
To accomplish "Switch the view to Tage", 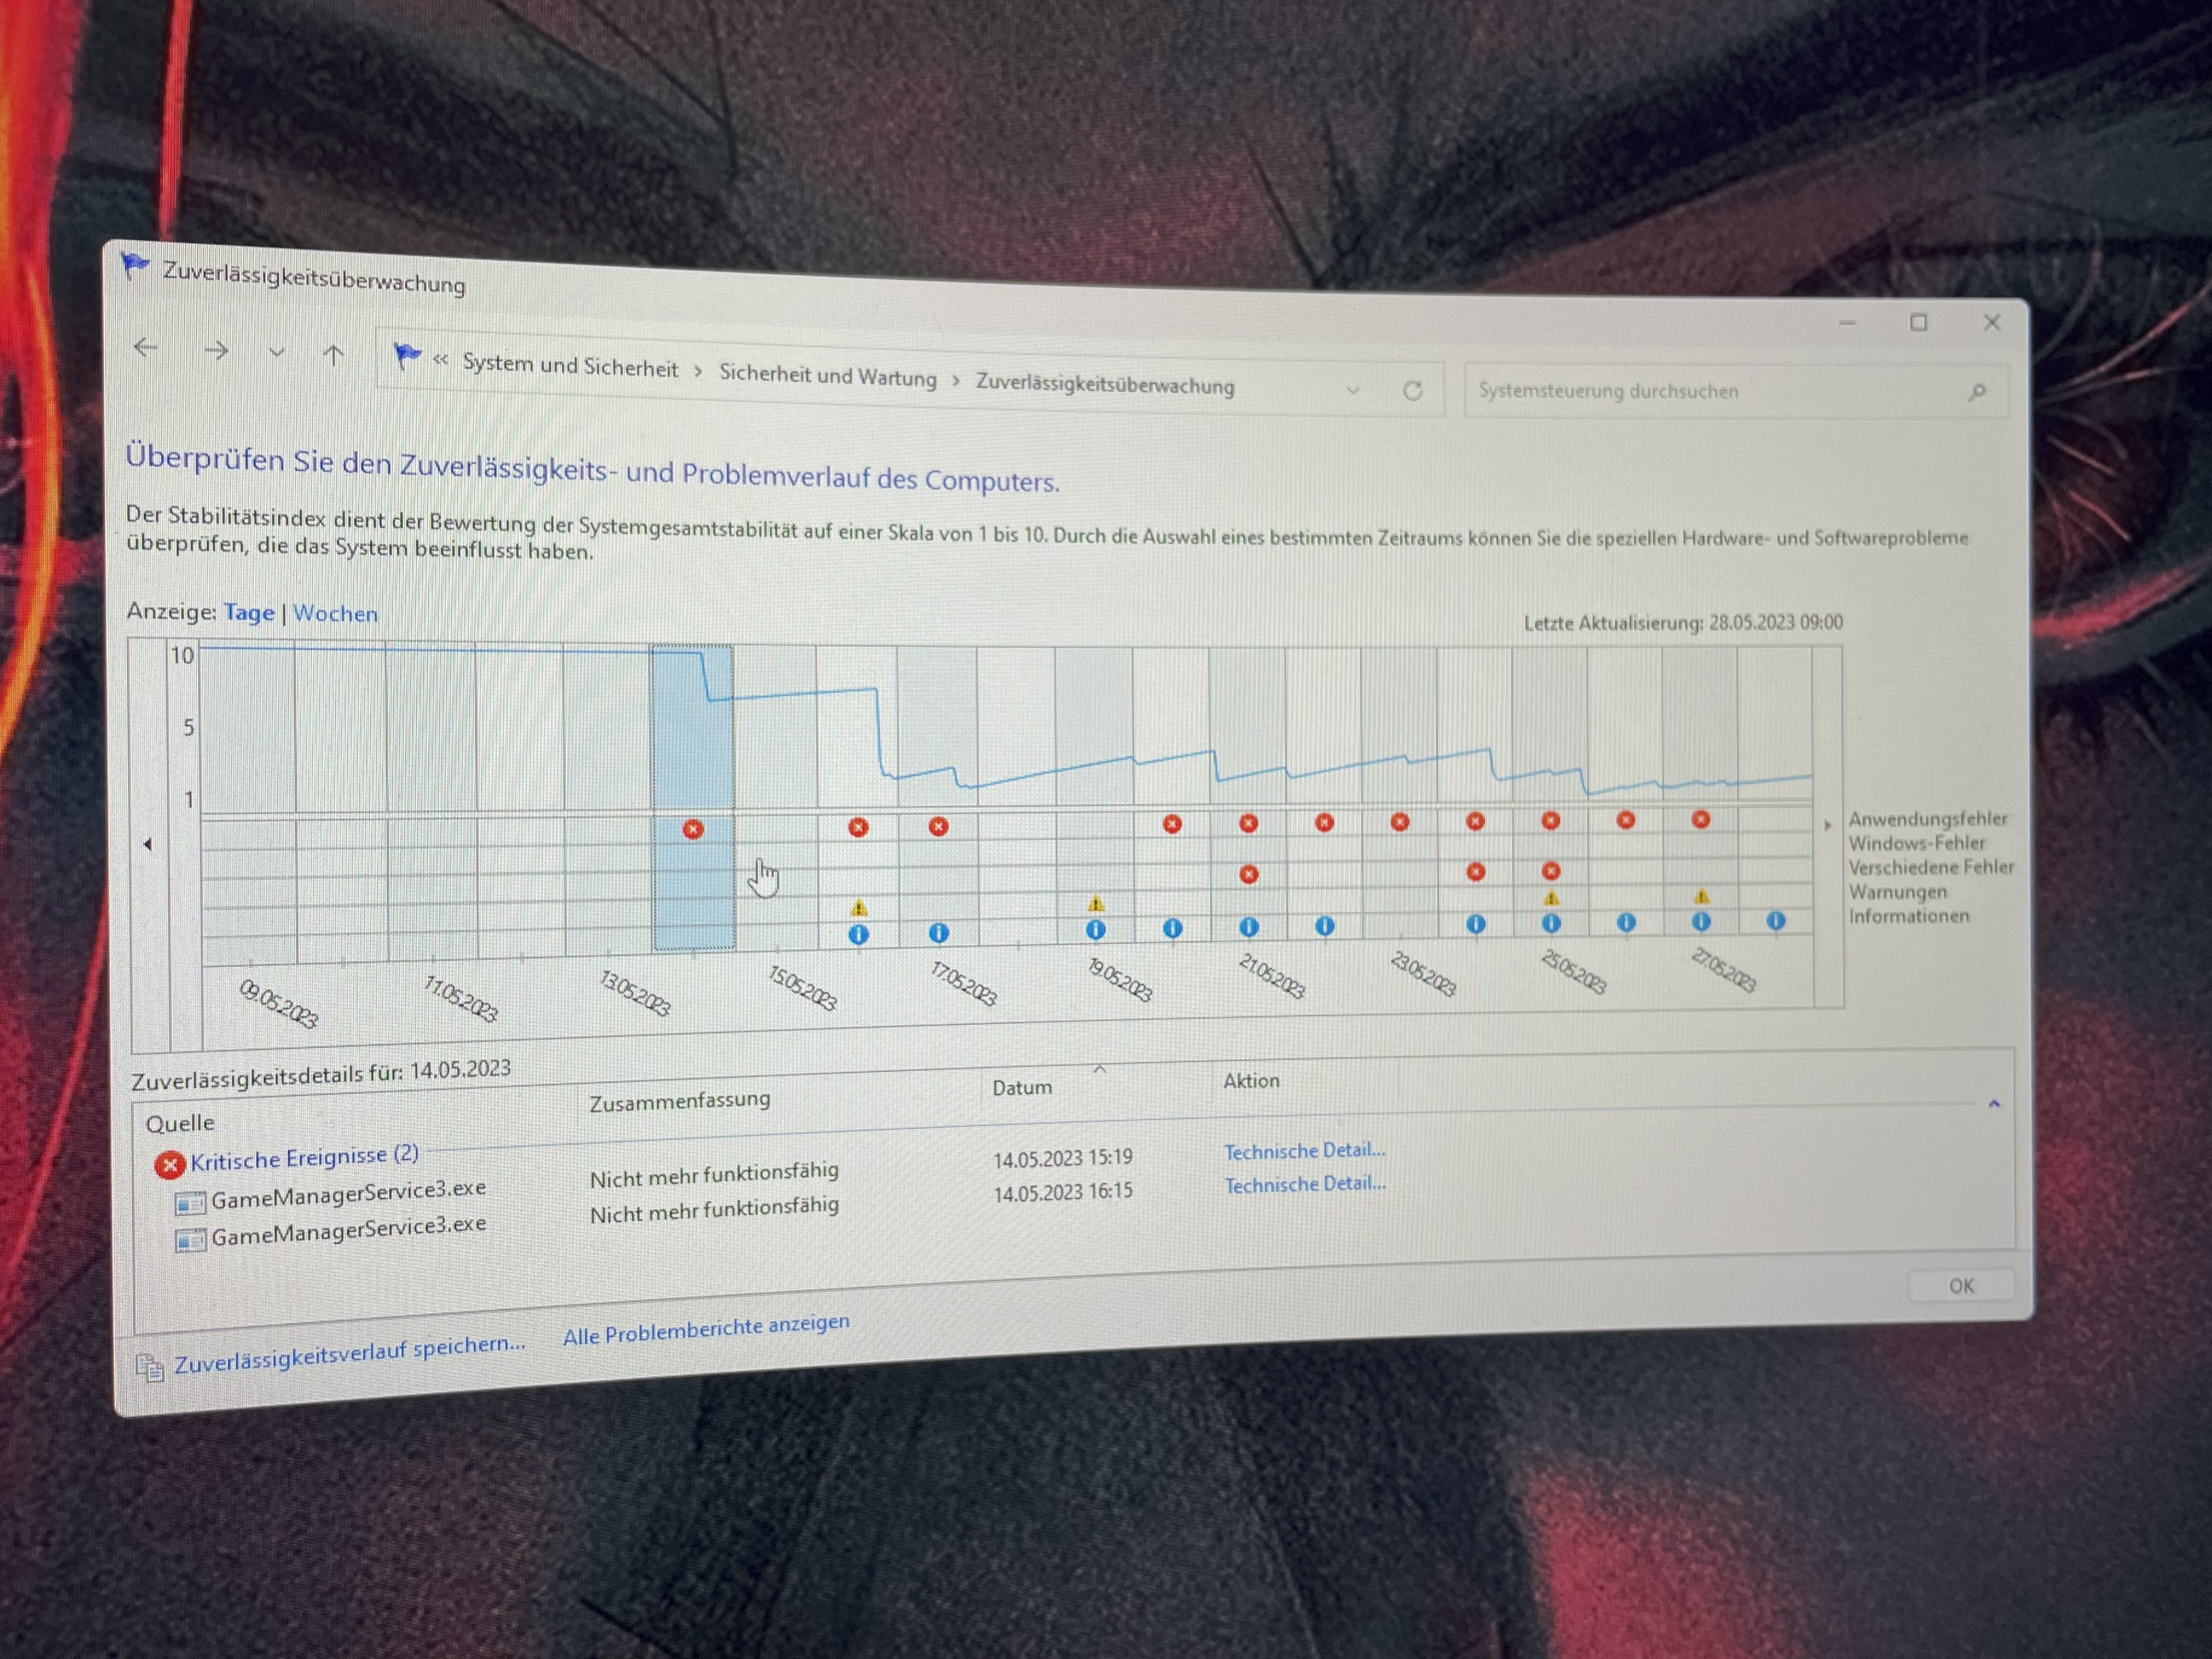I will [249, 612].
